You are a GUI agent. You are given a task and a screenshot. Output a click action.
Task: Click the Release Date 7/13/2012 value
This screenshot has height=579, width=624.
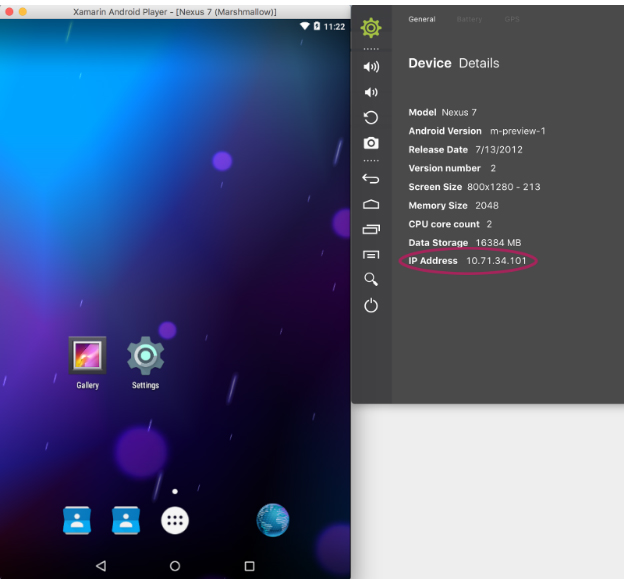tap(499, 150)
